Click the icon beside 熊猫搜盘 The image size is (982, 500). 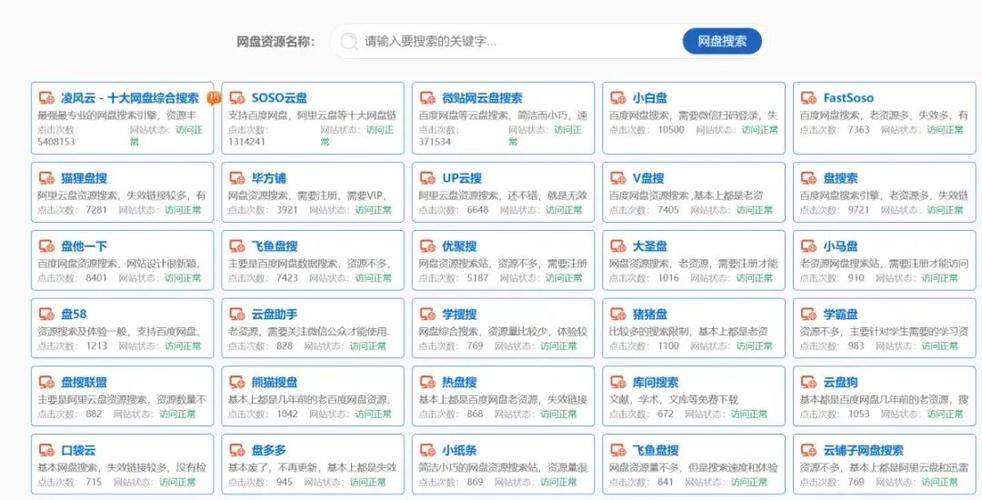[237, 382]
